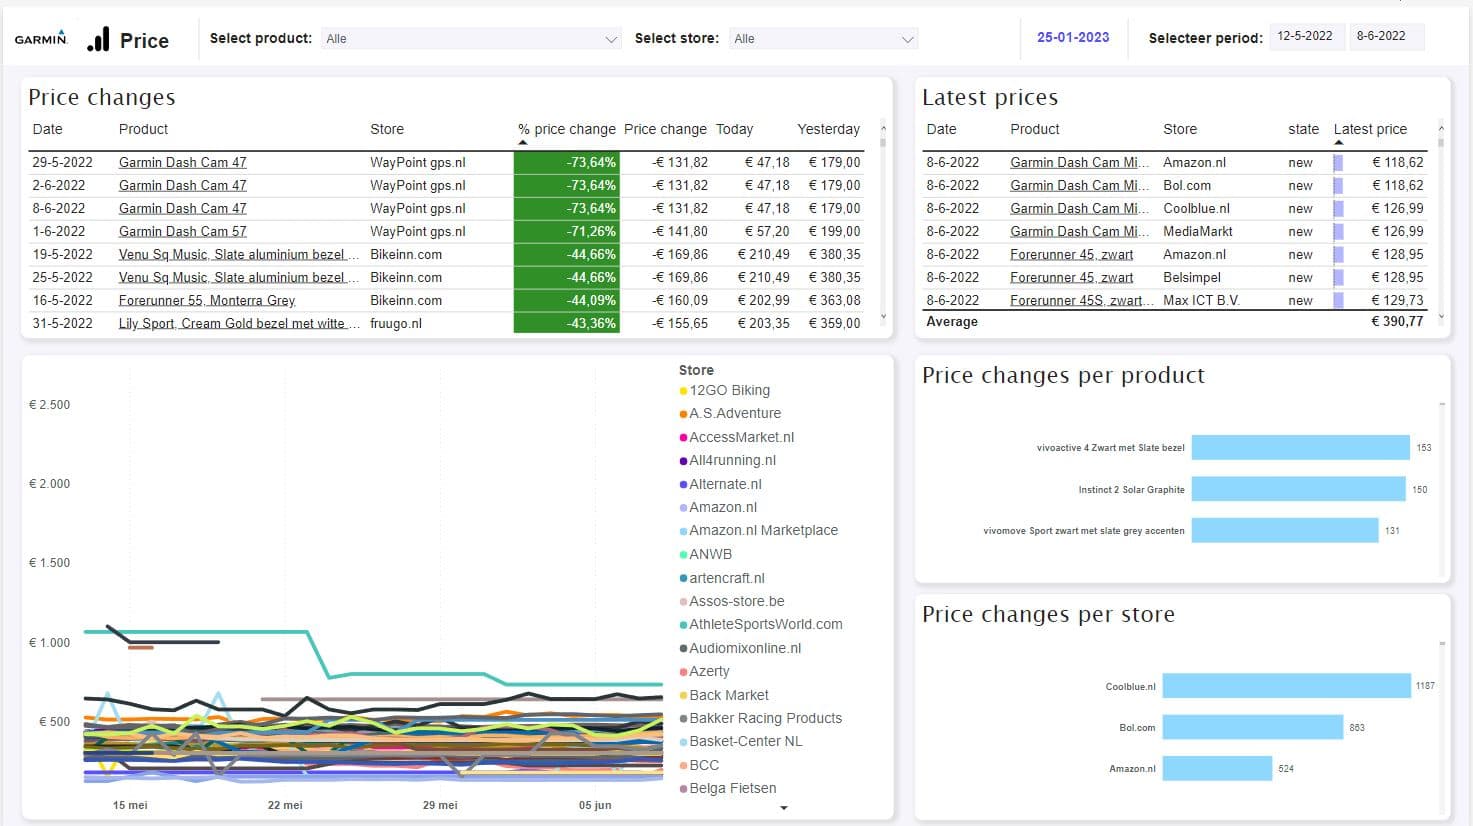
Task: Open the Select product dropdown
Action: pyautogui.click(x=471, y=39)
